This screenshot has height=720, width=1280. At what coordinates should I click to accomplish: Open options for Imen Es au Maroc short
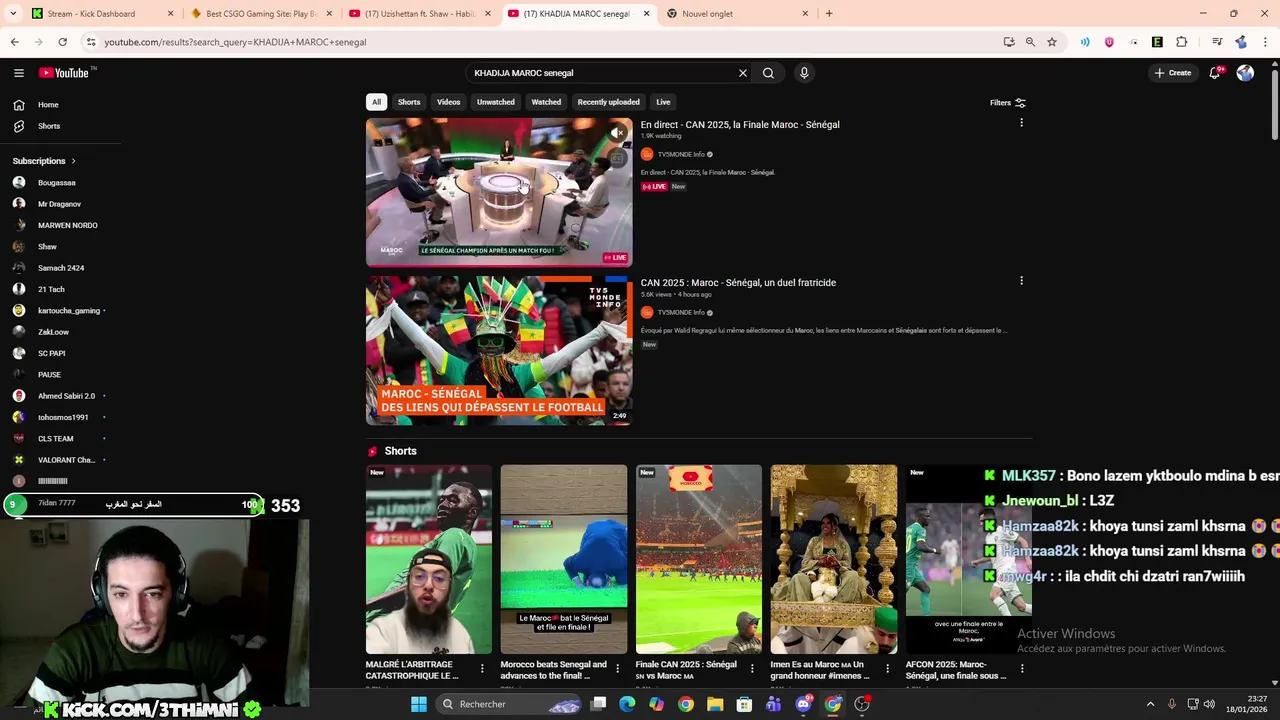tap(887, 669)
